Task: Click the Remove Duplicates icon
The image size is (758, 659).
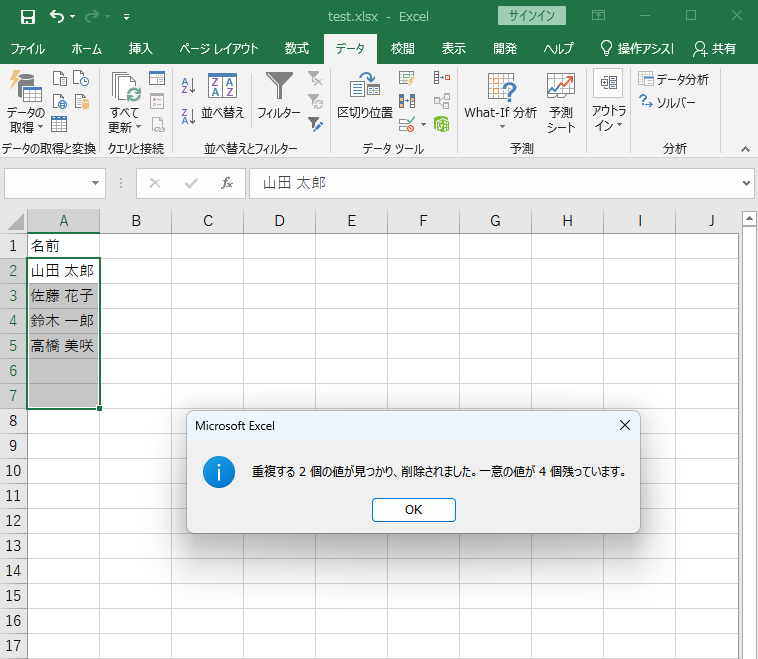Action: [x=407, y=101]
